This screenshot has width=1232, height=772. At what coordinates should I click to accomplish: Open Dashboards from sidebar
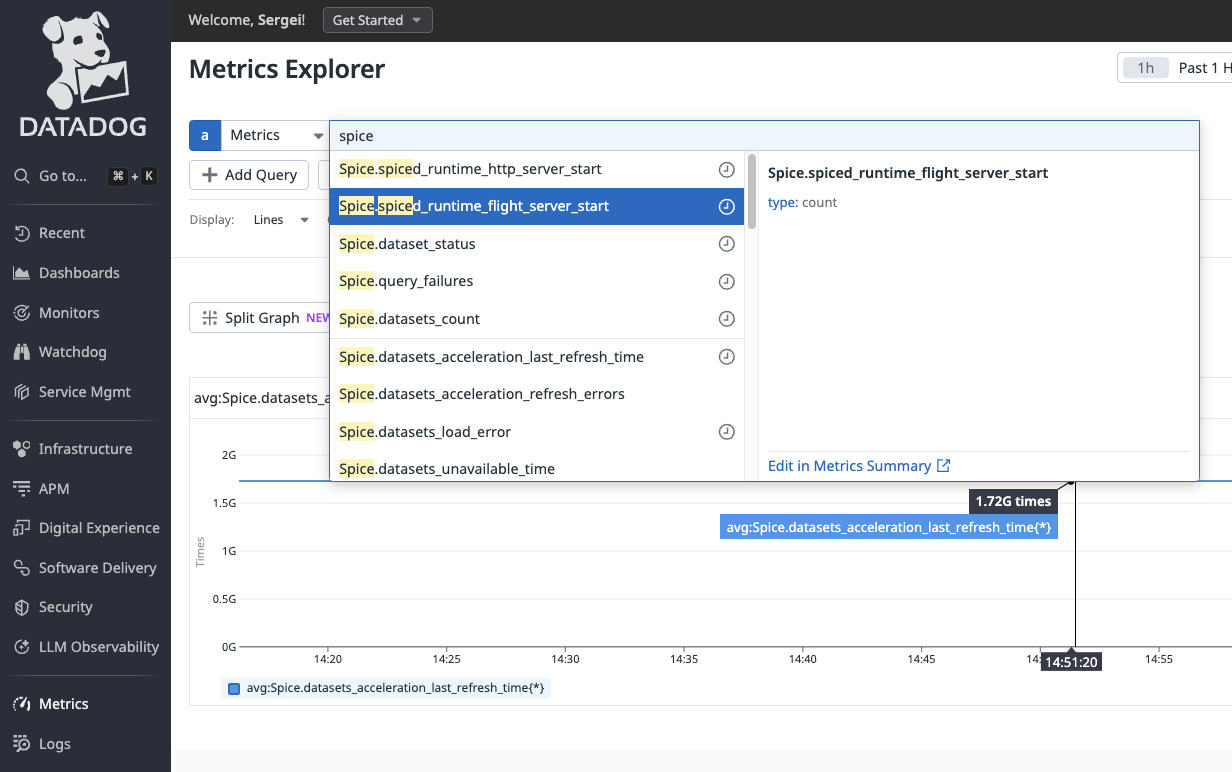pos(78,273)
